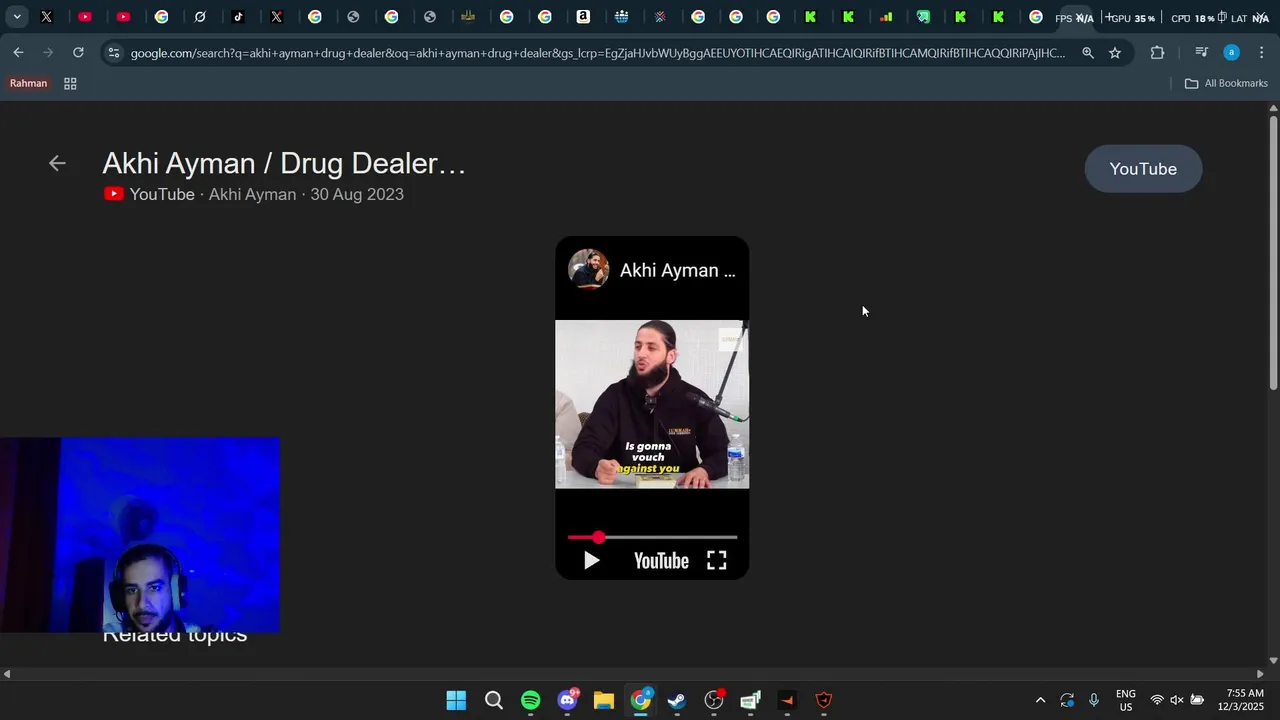Open the Chrome profile avatar
Image resolution: width=1280 pixels, height=720 pixels.
coord(1231,53)
